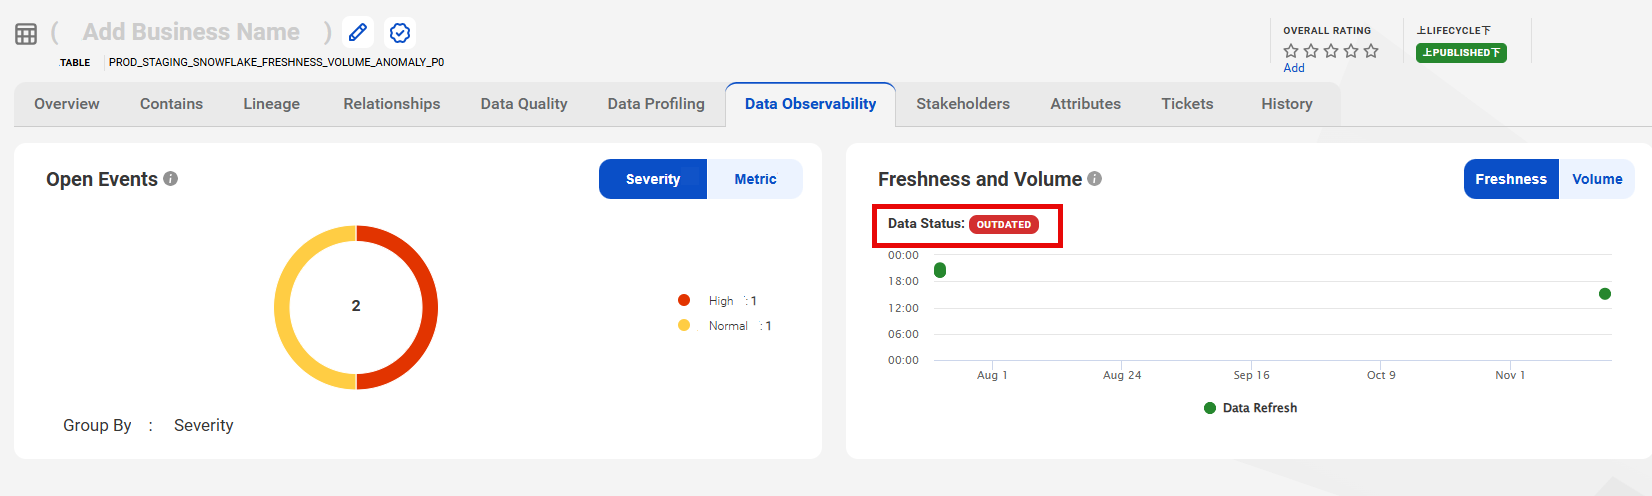
Task: Click the Outdated data status badge
Action: 1004,224
